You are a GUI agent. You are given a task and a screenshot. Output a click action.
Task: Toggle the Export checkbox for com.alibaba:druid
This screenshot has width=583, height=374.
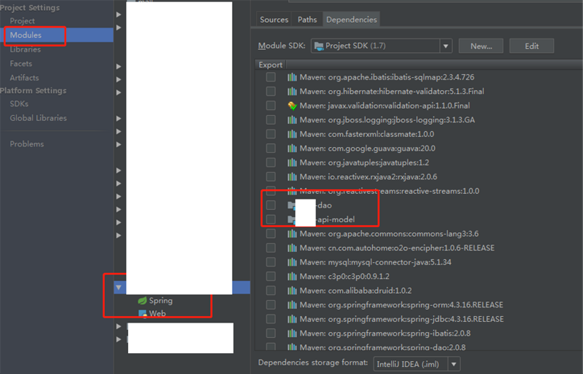(271, 290)
